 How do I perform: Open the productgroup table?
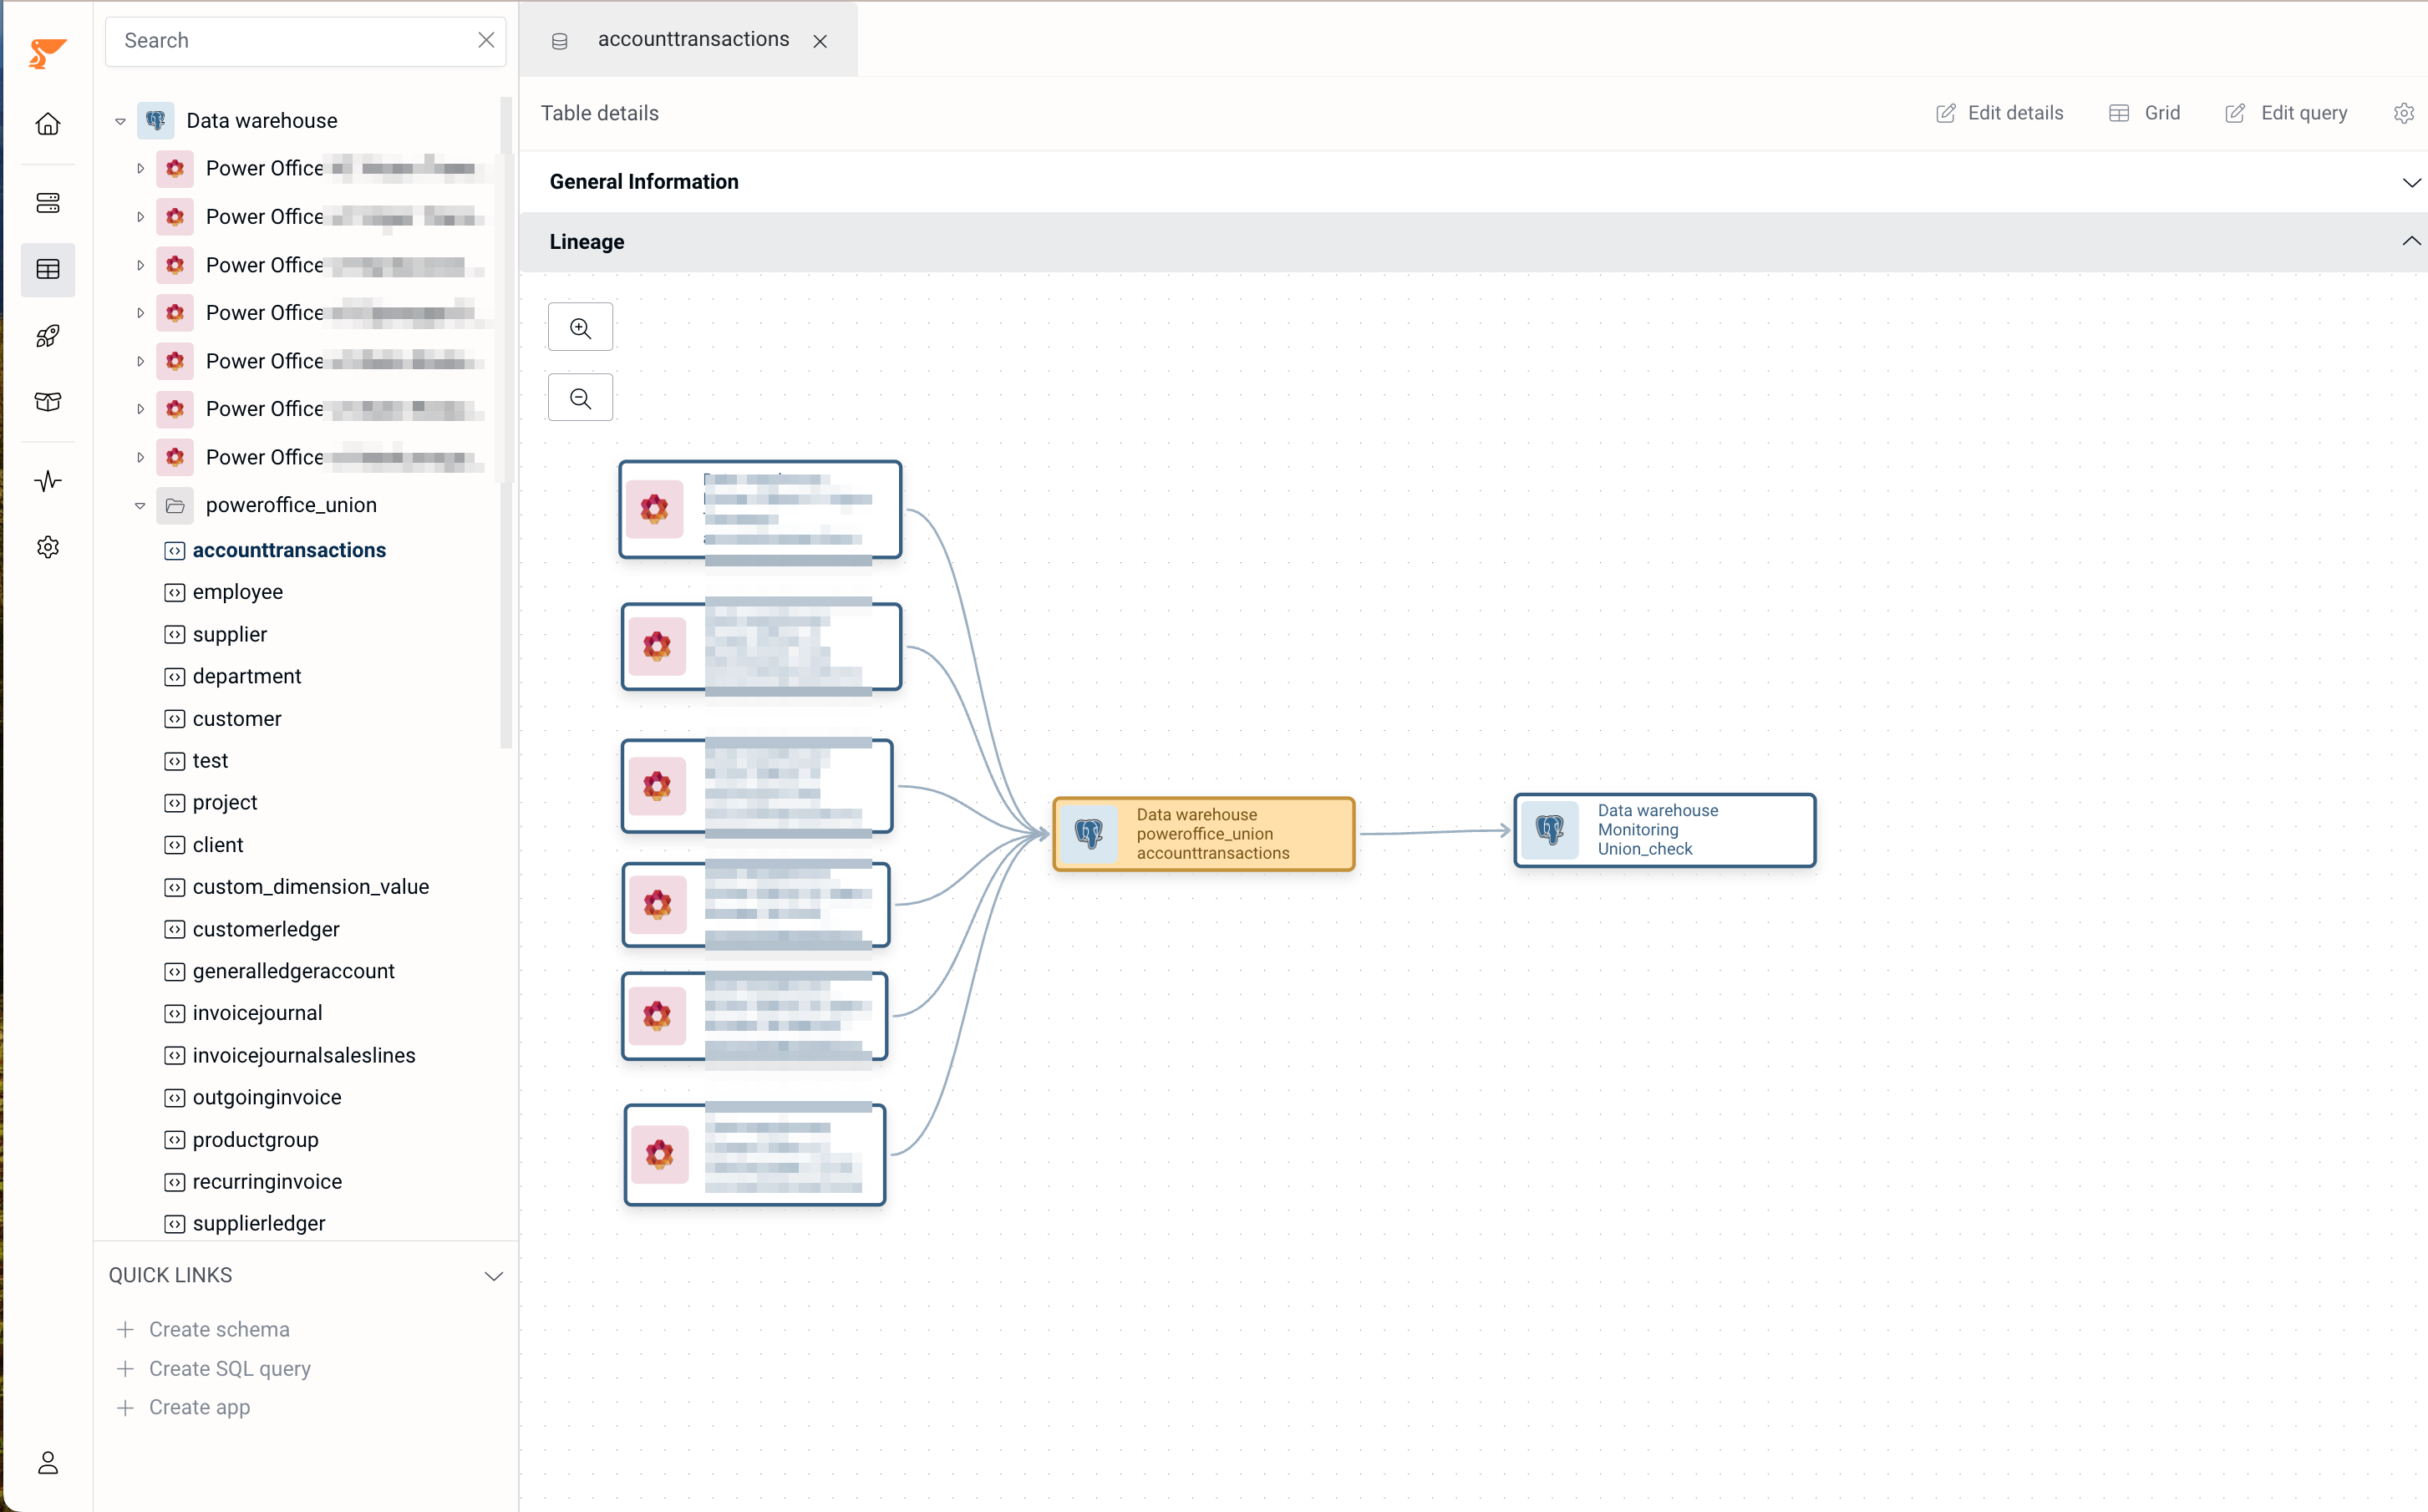click(256, 1140)
